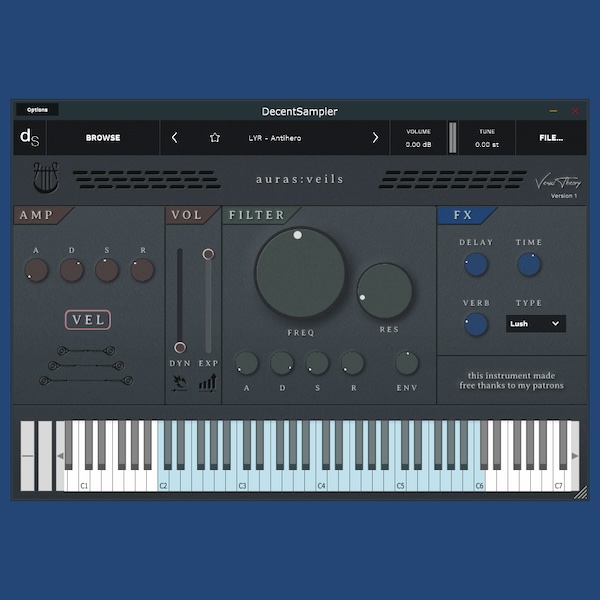Image resolution: width=600 pixels, height=600 pixels.
Task: Play the C6 piano key
Action: tap(479, 481)
